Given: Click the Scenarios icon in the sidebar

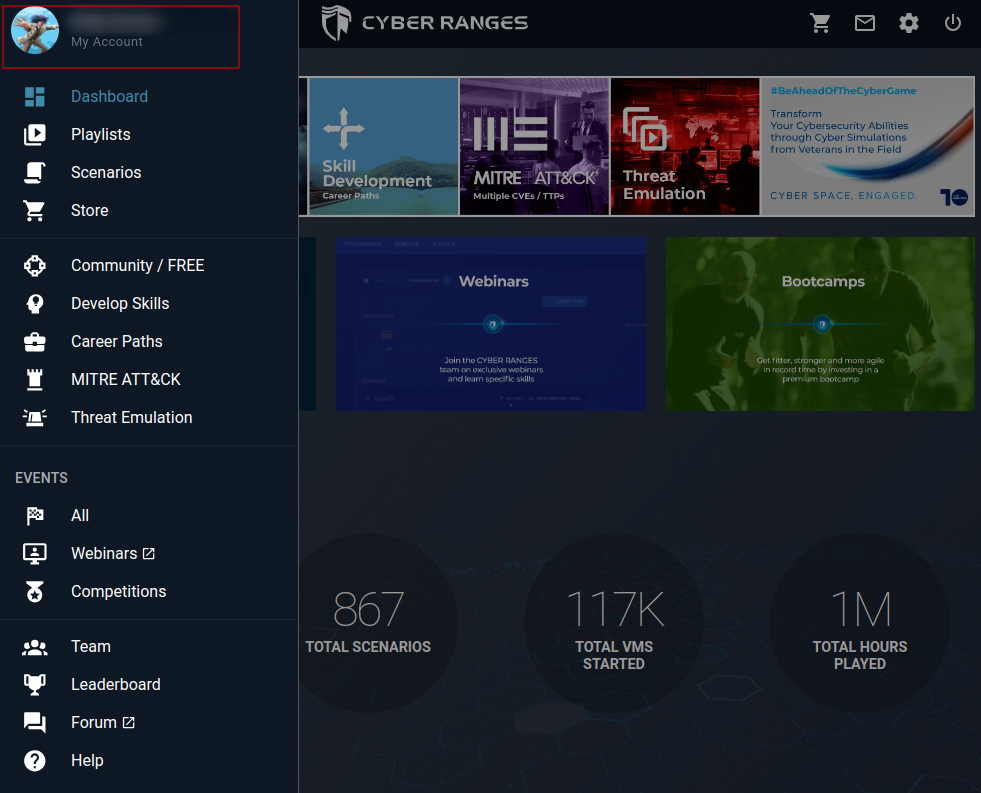Looking at the screenshot, I should [35, 172].
